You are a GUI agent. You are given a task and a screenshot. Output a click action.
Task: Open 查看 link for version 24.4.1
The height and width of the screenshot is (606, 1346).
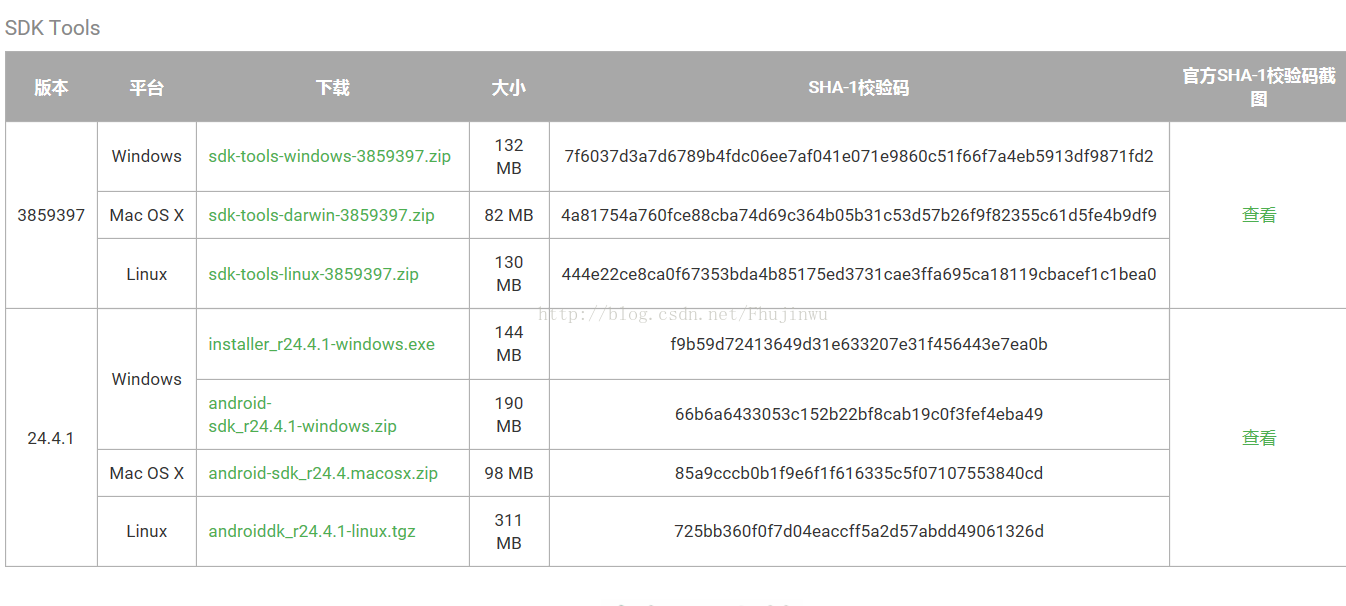(x=1258, y=438)
